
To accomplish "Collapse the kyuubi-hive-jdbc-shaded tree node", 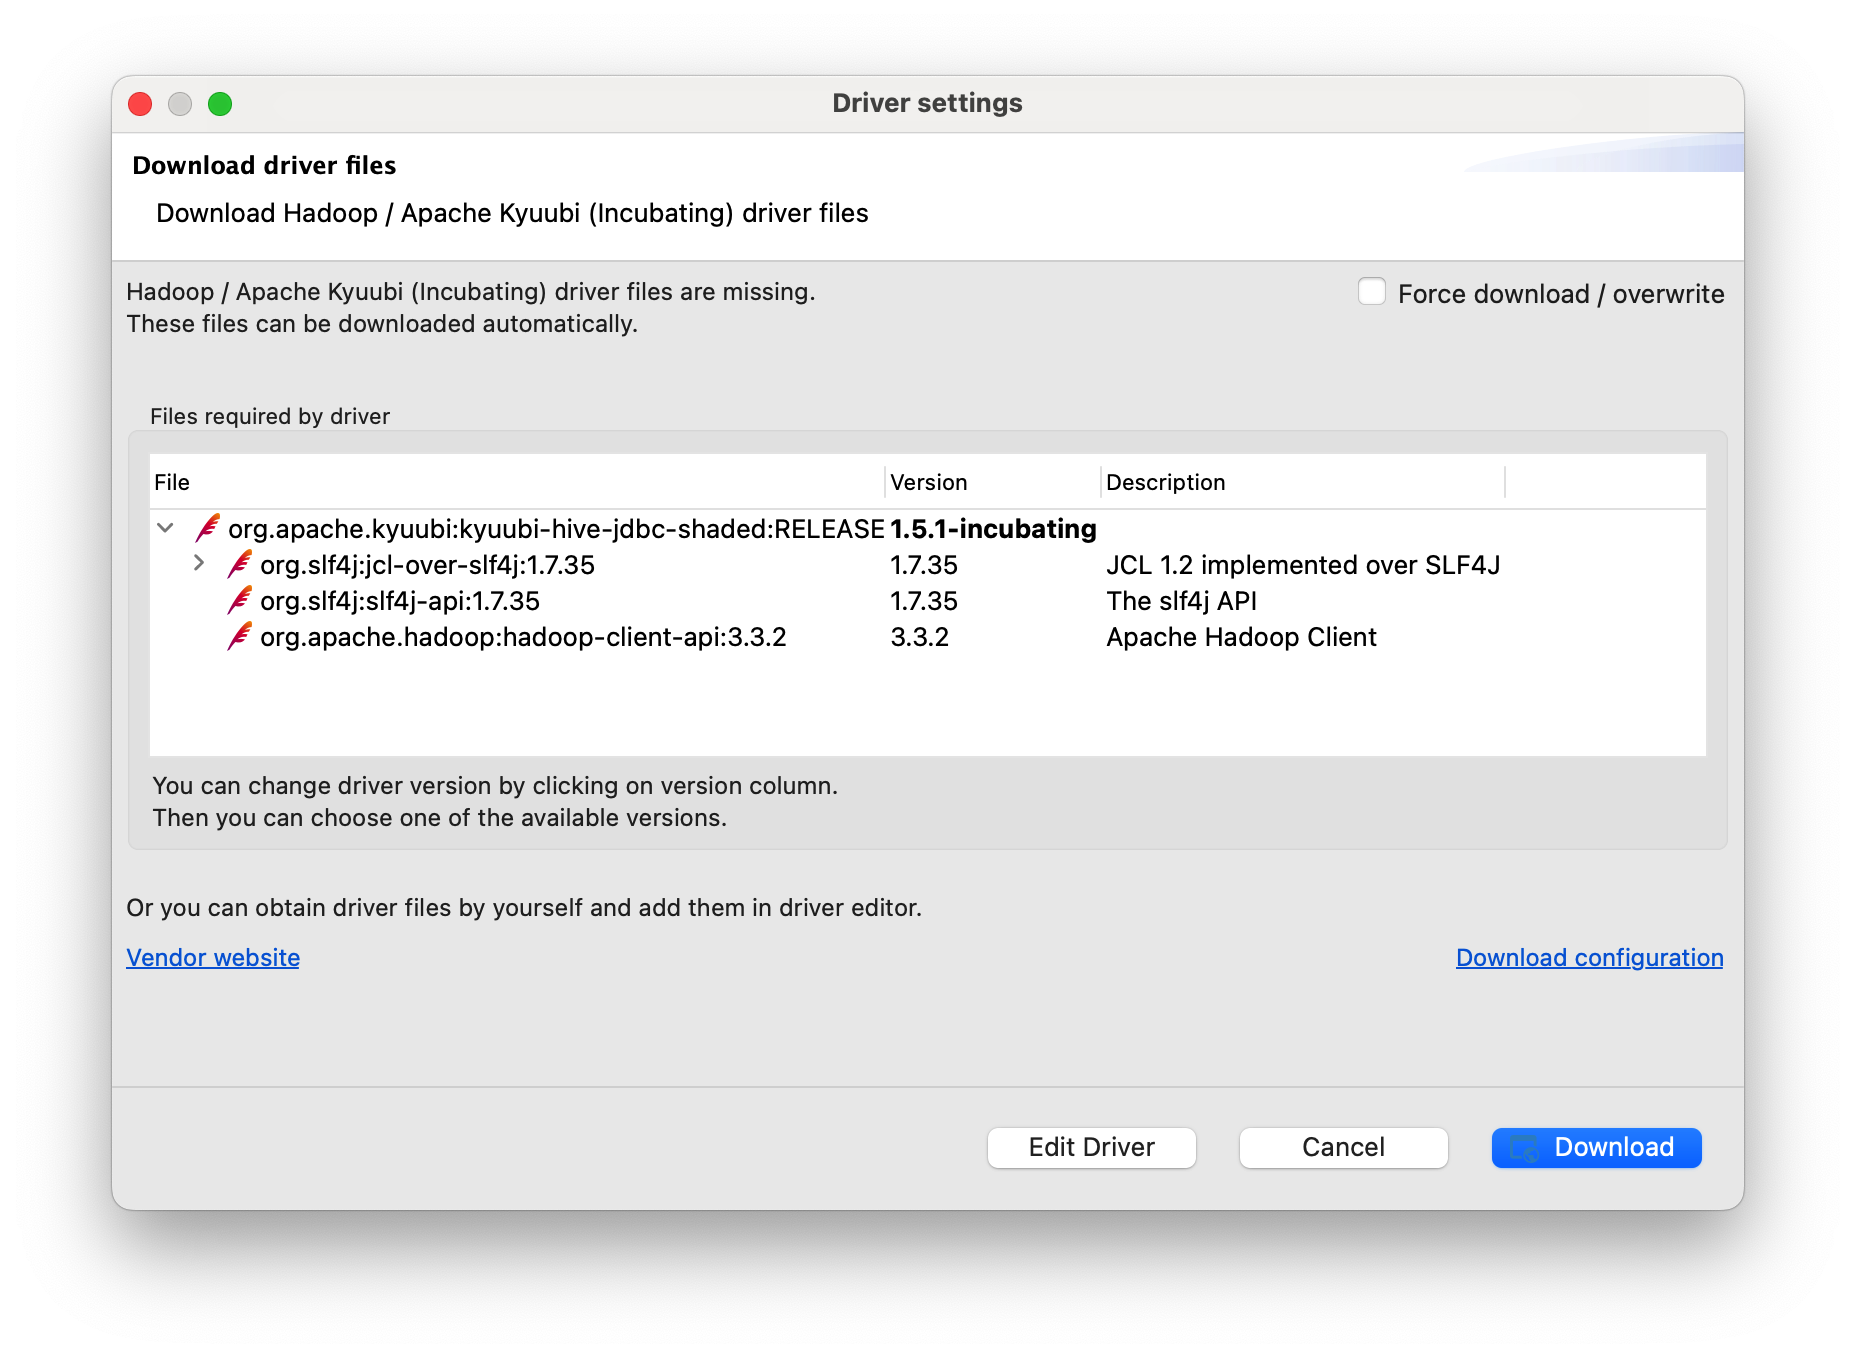I will tap(166, 528).
